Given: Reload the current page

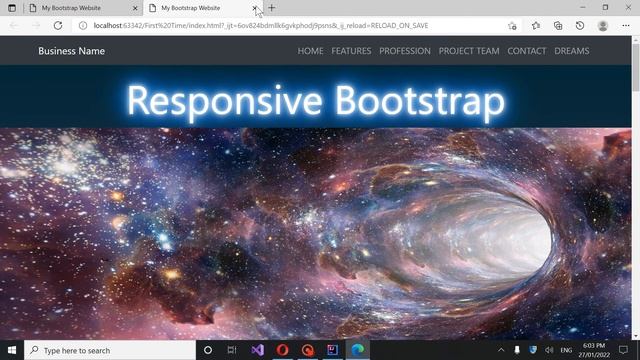Looking at the screenshot, I should [x=58, y=25].
